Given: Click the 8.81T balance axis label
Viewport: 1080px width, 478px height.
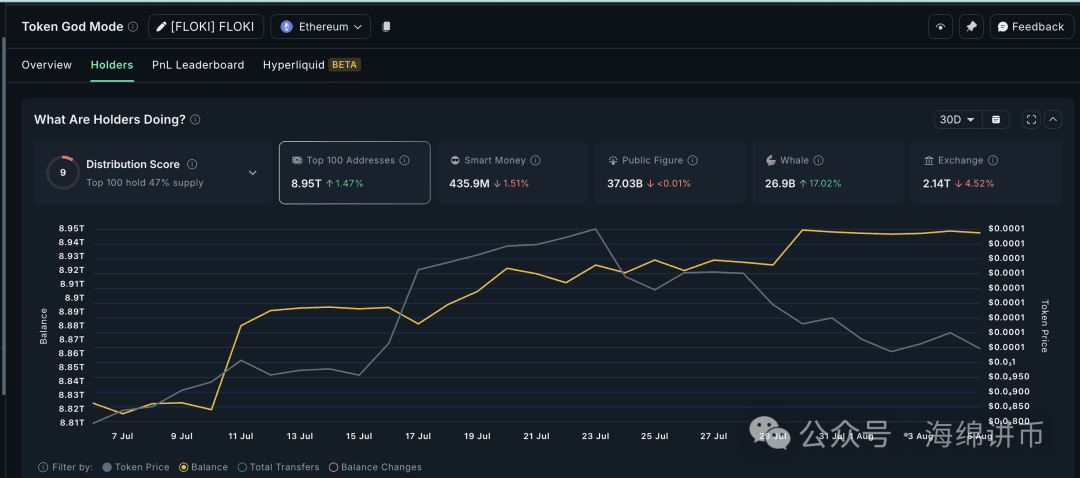Looking at the screenshot, I should coord(72,423).
